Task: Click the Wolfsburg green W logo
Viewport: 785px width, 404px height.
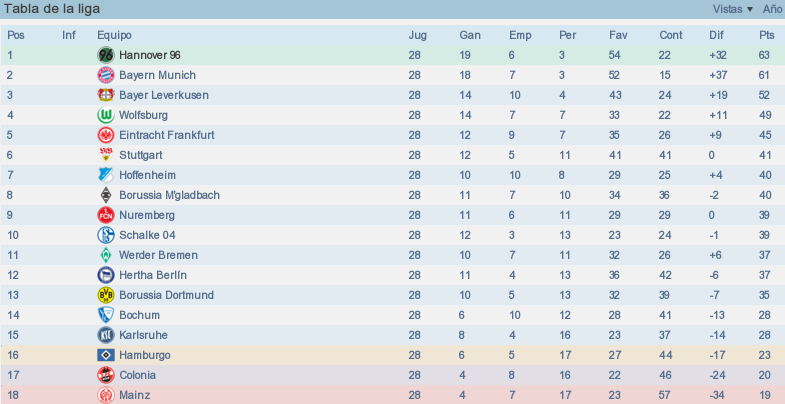Action: [106, 115]
